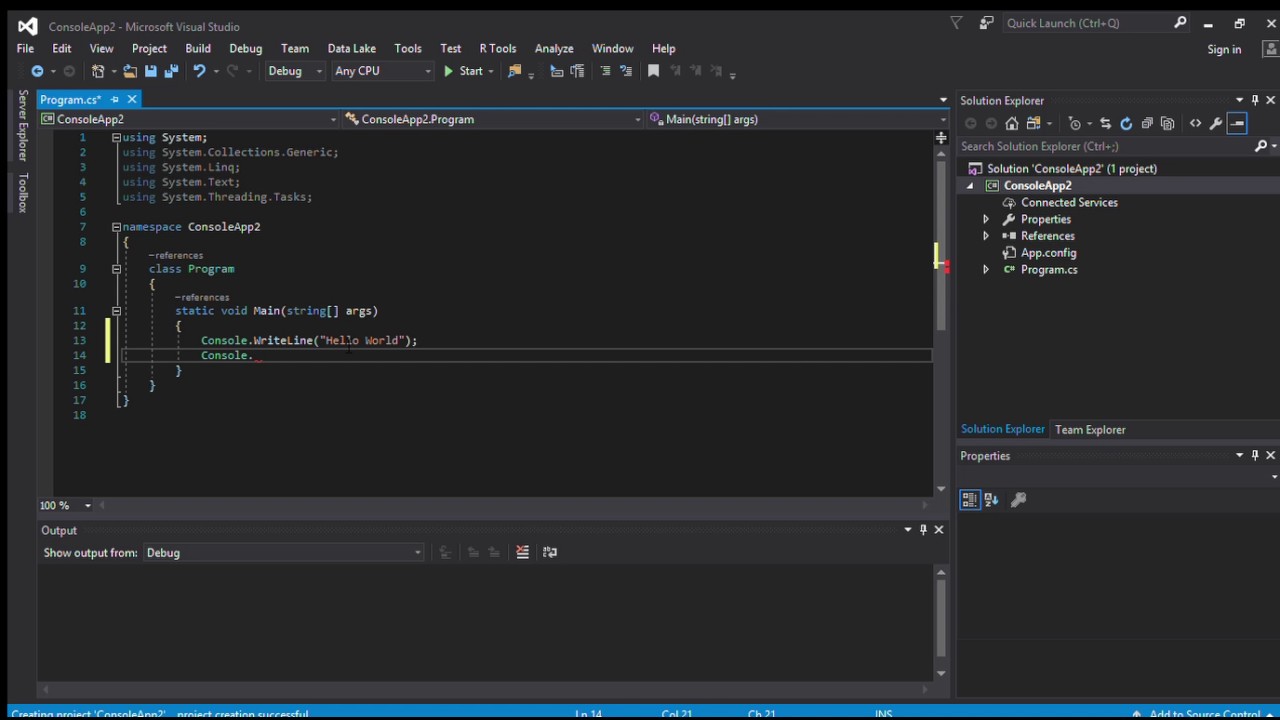Screen dimensions: 1280x720
Task: Click the Undo arrow in toolbar
Action: (199, 71)
